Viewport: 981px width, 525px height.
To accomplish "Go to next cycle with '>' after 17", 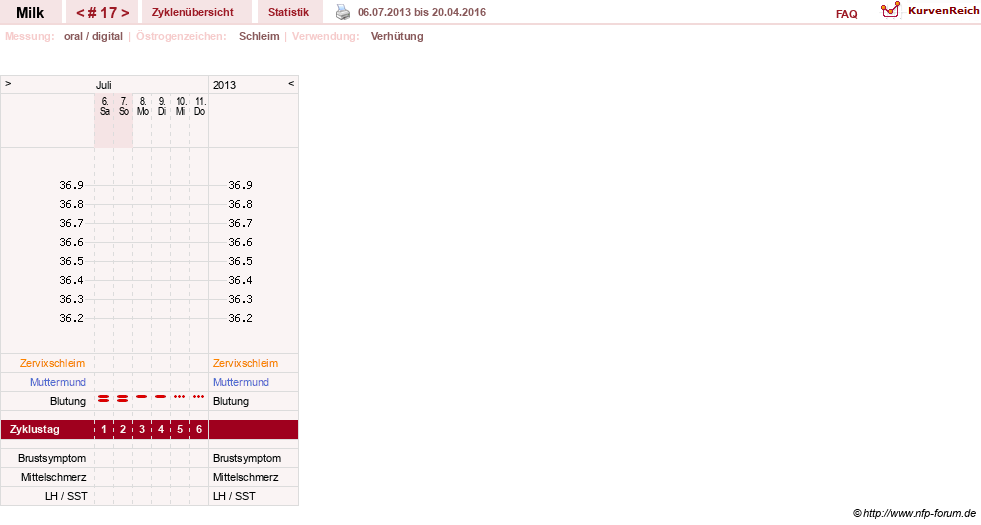I will pyautogui.click(x=125, y=13).
